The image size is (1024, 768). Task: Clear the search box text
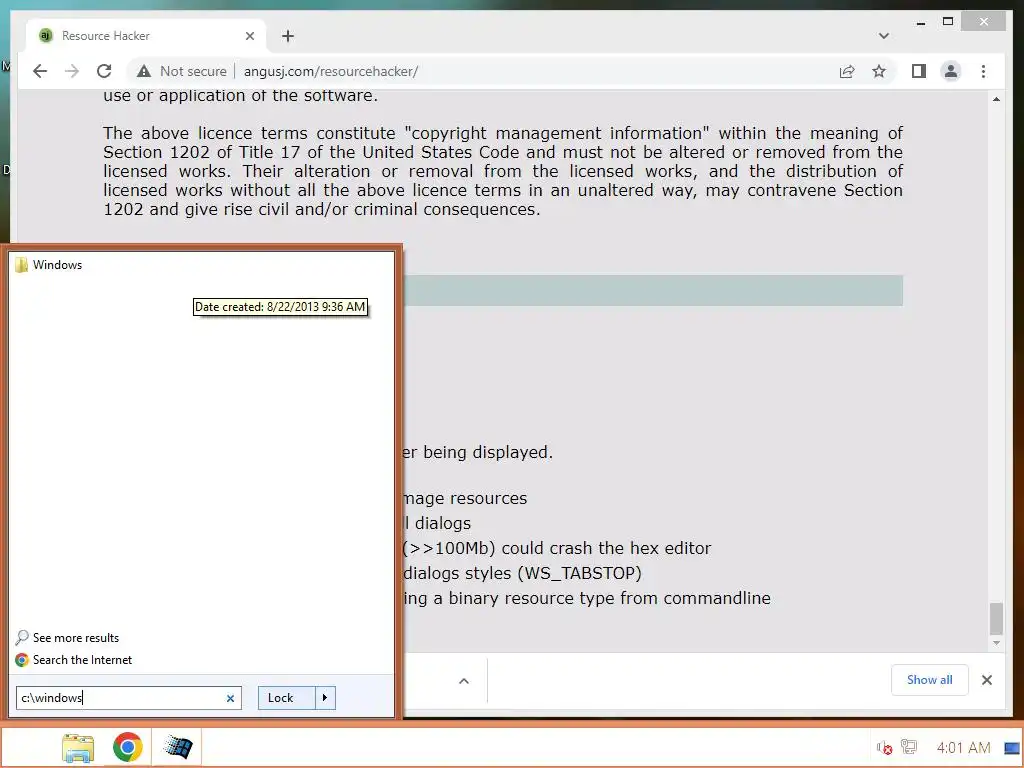pyautogui.click(x=231, y=698)
